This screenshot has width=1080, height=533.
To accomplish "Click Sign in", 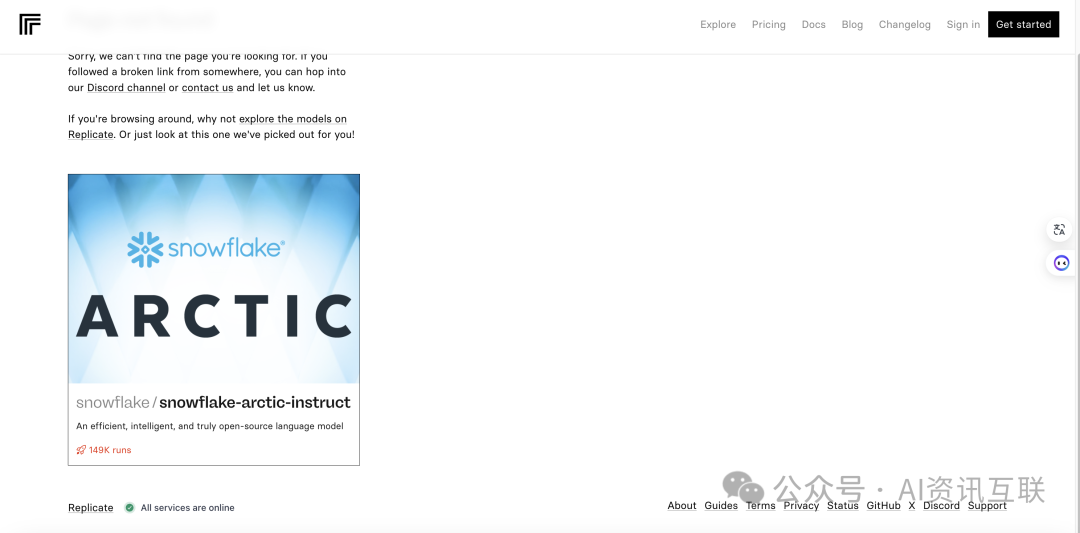I will 963,25.
